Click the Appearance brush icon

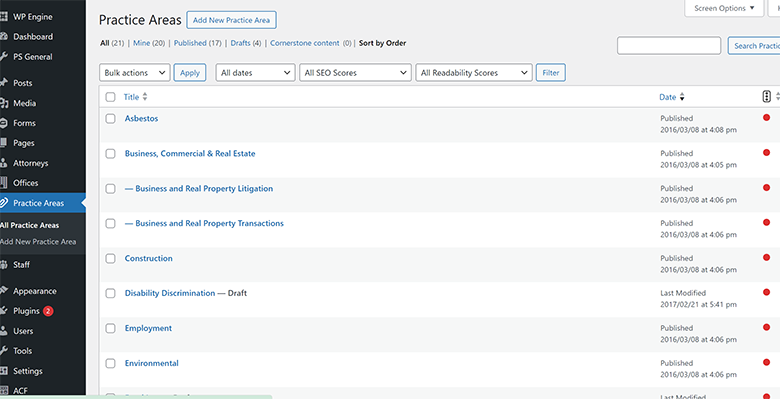pos(3,291)
